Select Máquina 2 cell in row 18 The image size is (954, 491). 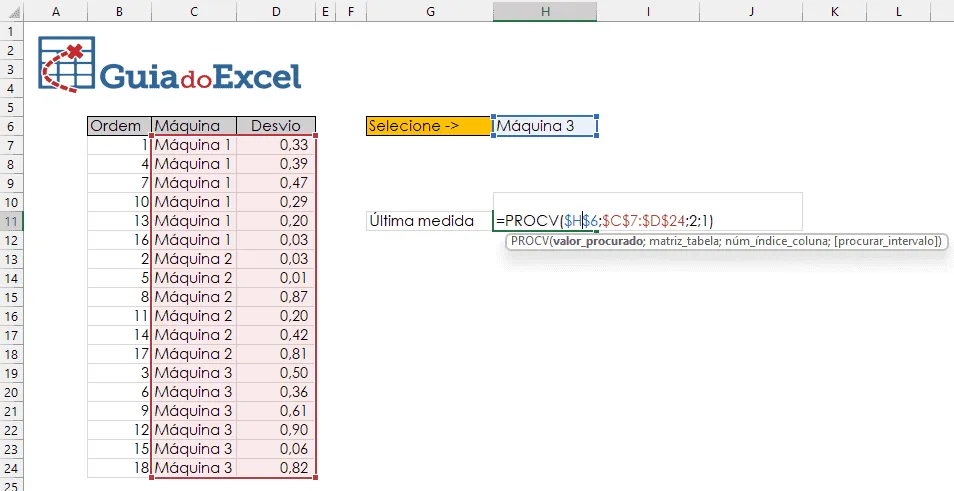click(x=194, y=354)
